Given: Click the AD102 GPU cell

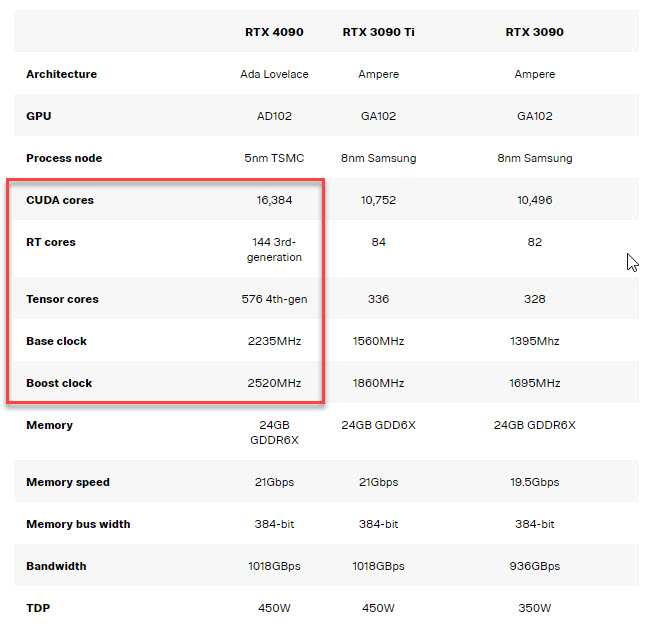Looking at the screenshot, I should (274, 116).
